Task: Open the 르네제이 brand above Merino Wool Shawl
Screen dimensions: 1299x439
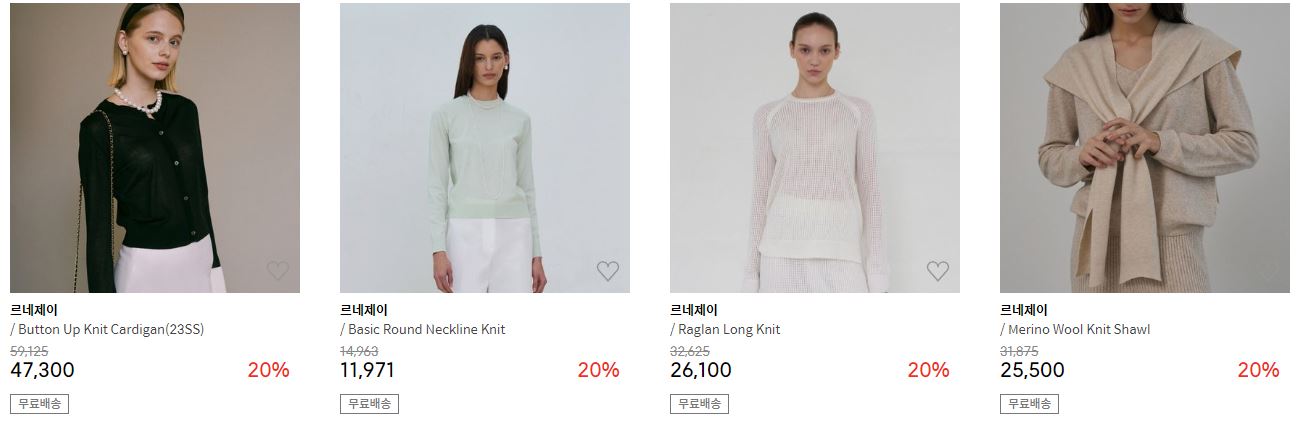Action: [1024, 310]
